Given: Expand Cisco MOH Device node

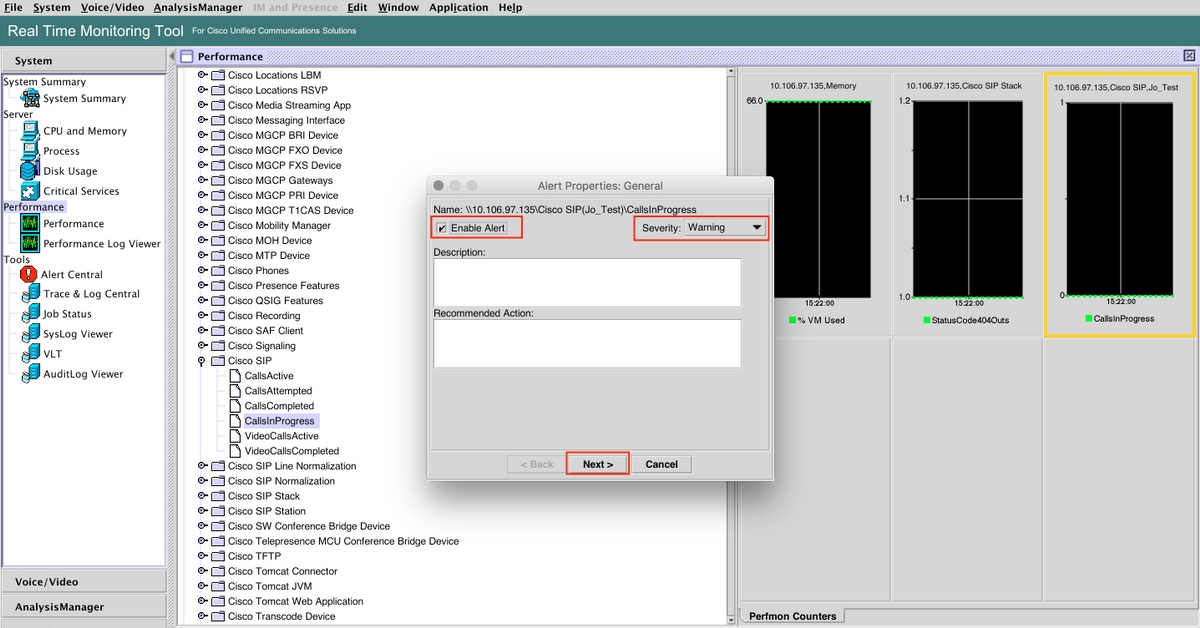Looking at the screenshot, I should [202, 240].
